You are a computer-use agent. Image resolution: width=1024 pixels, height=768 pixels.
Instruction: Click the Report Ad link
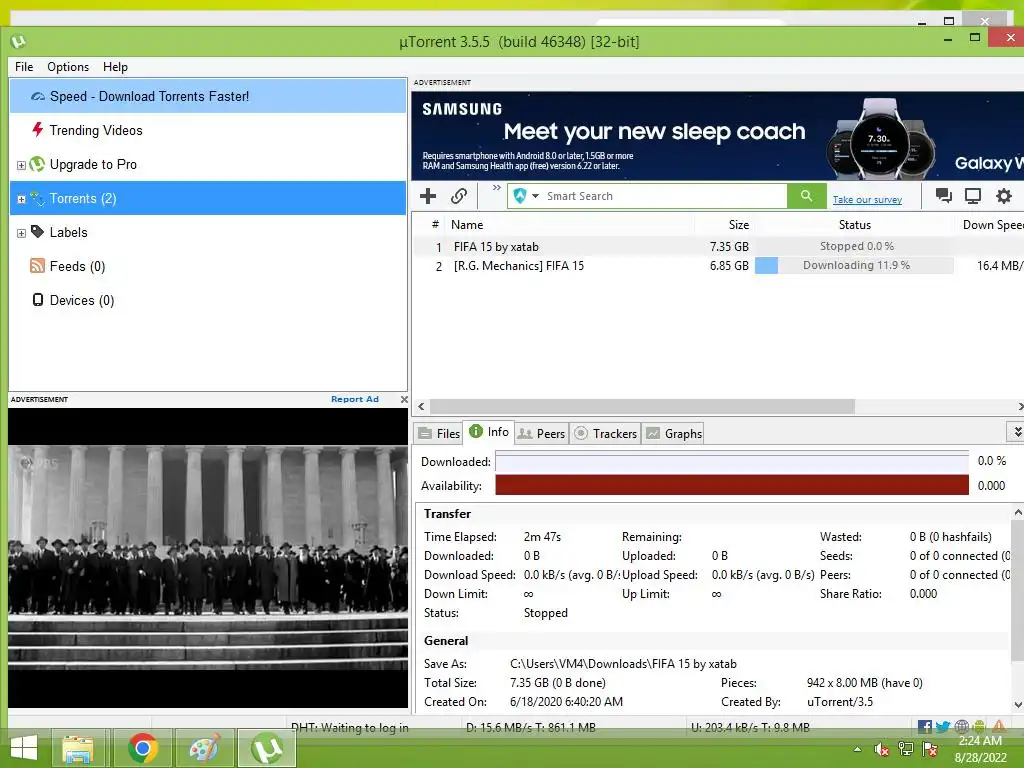[x=355, y=399]
